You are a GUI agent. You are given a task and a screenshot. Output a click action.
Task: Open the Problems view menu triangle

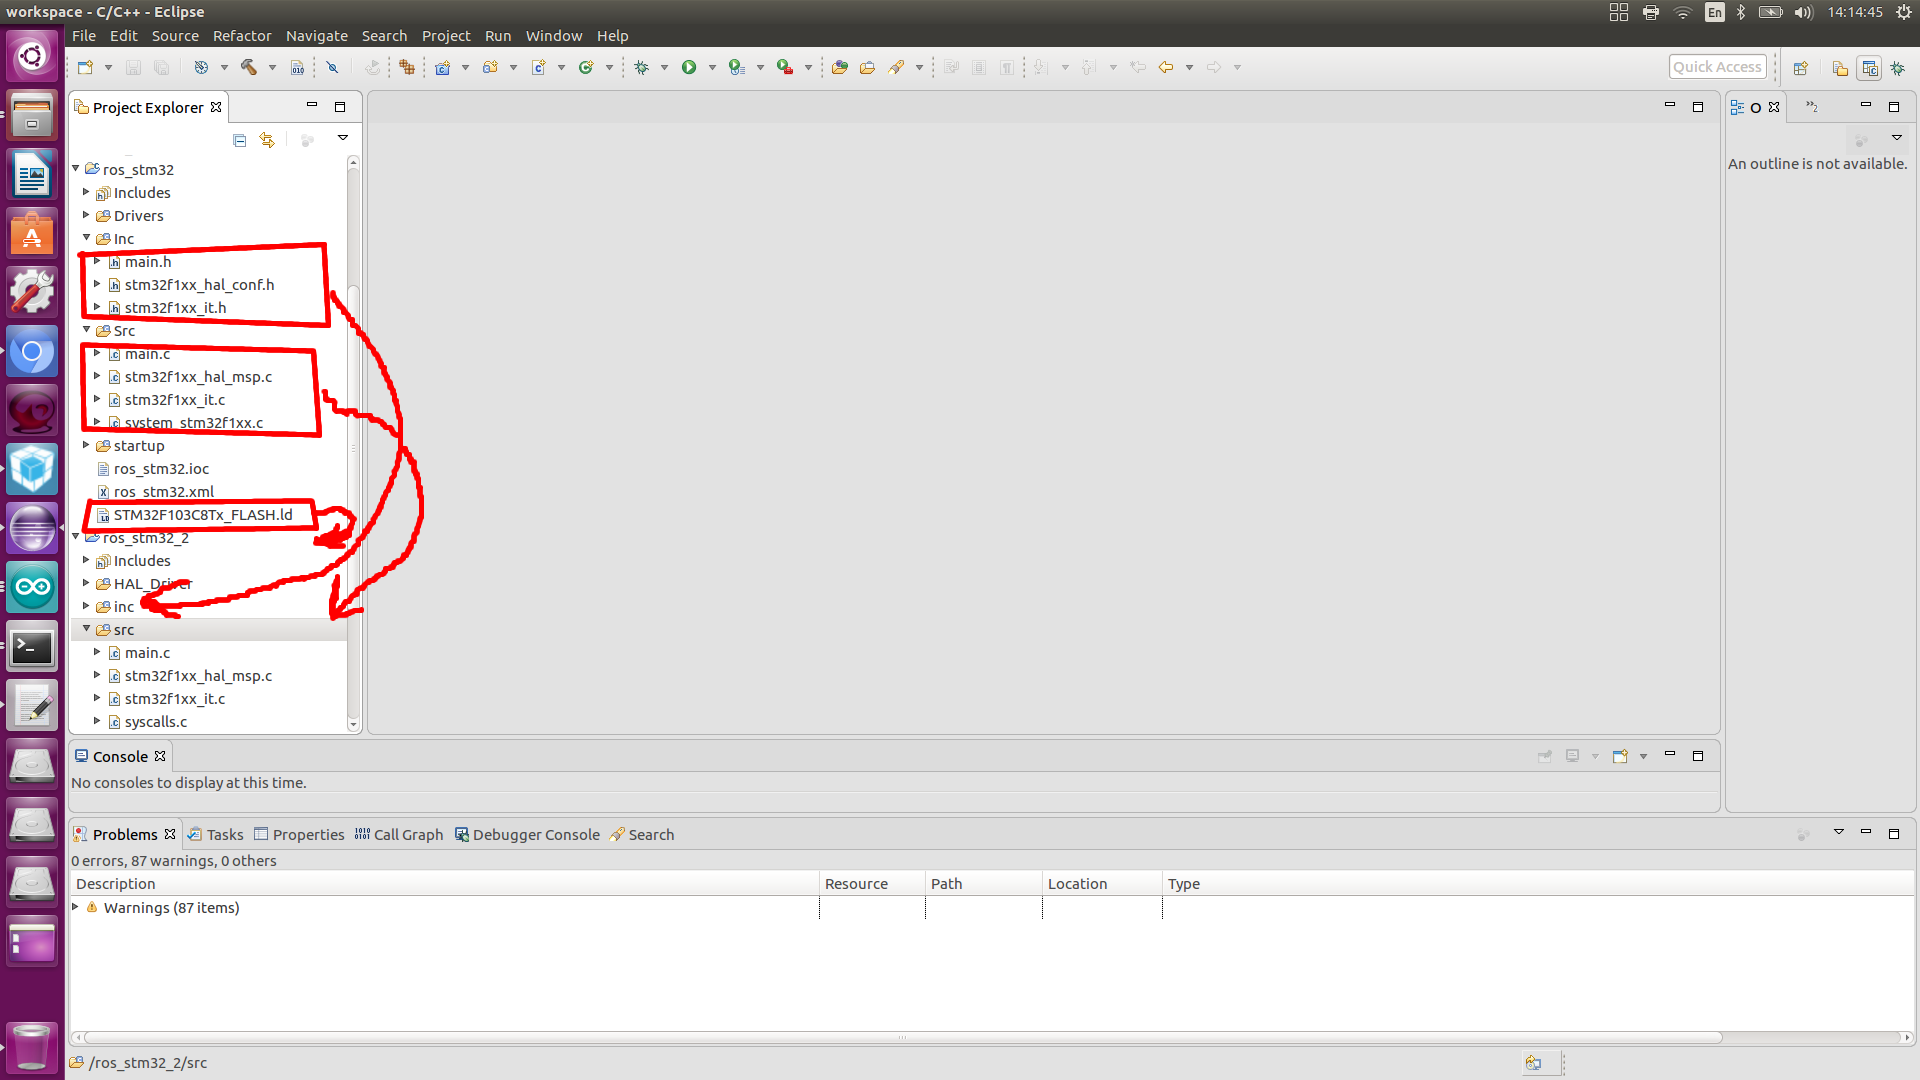pyautogui.click(x=1838, y=832)
